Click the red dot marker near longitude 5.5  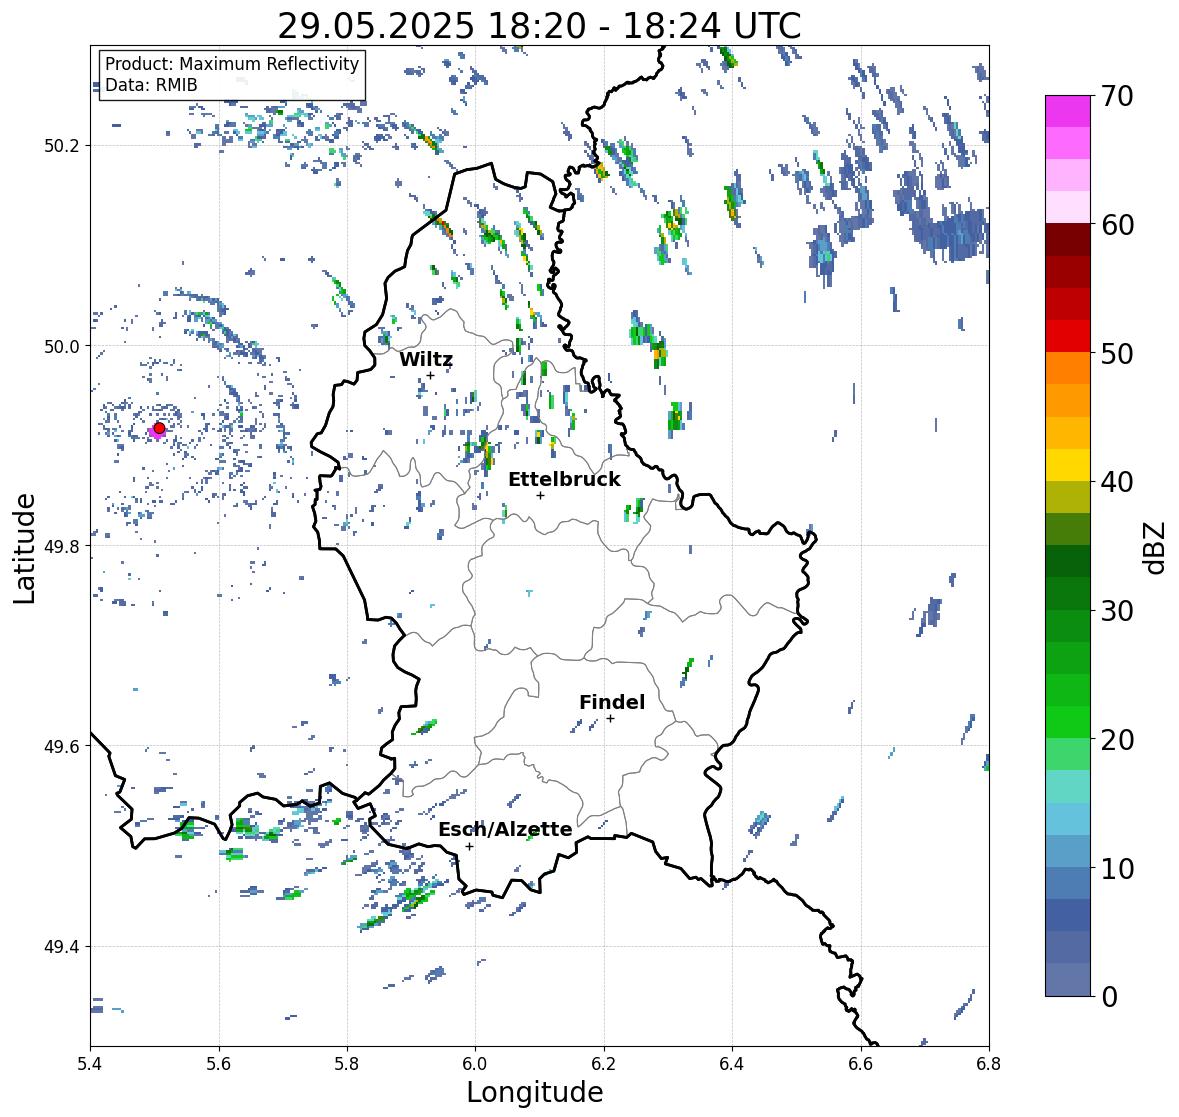point(159,428)
